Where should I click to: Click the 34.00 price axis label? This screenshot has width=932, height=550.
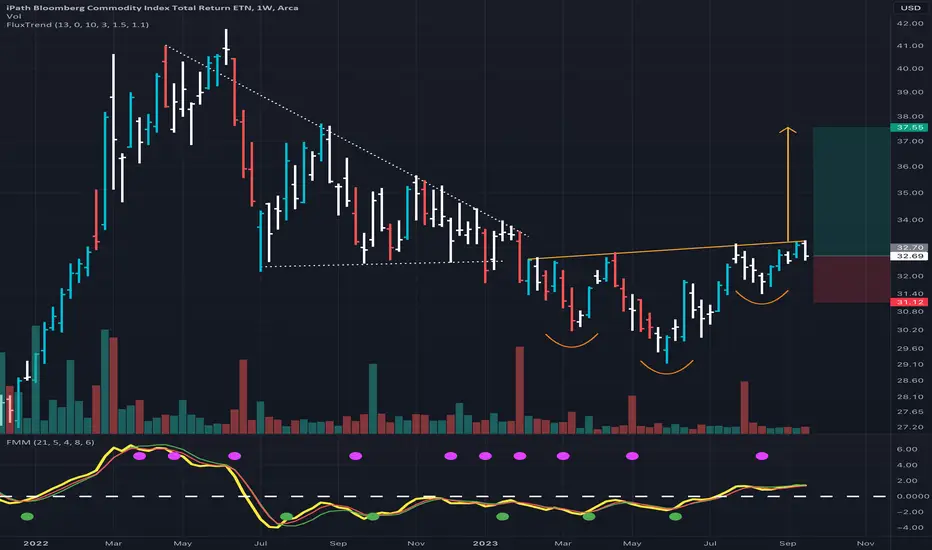tap(910, 220)
